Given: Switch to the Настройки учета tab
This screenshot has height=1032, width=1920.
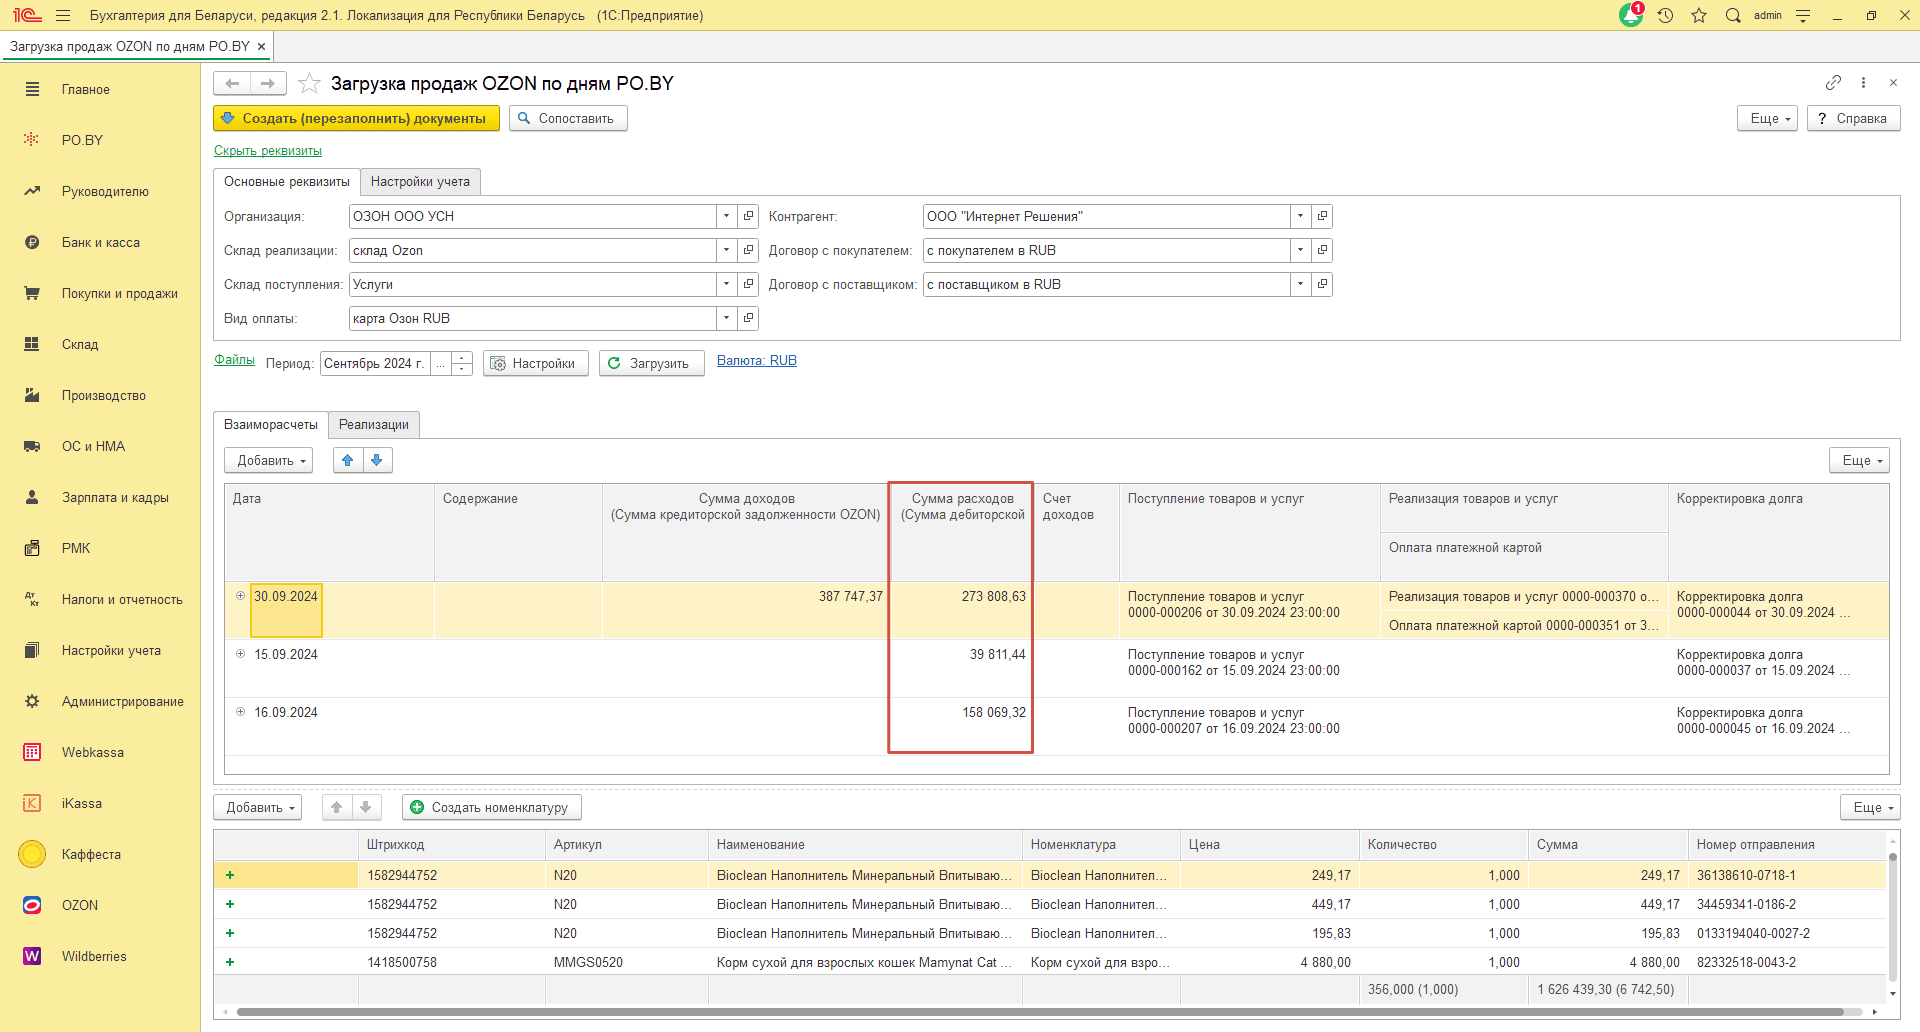Looking at the screenshot, I should tap(420, 181).
